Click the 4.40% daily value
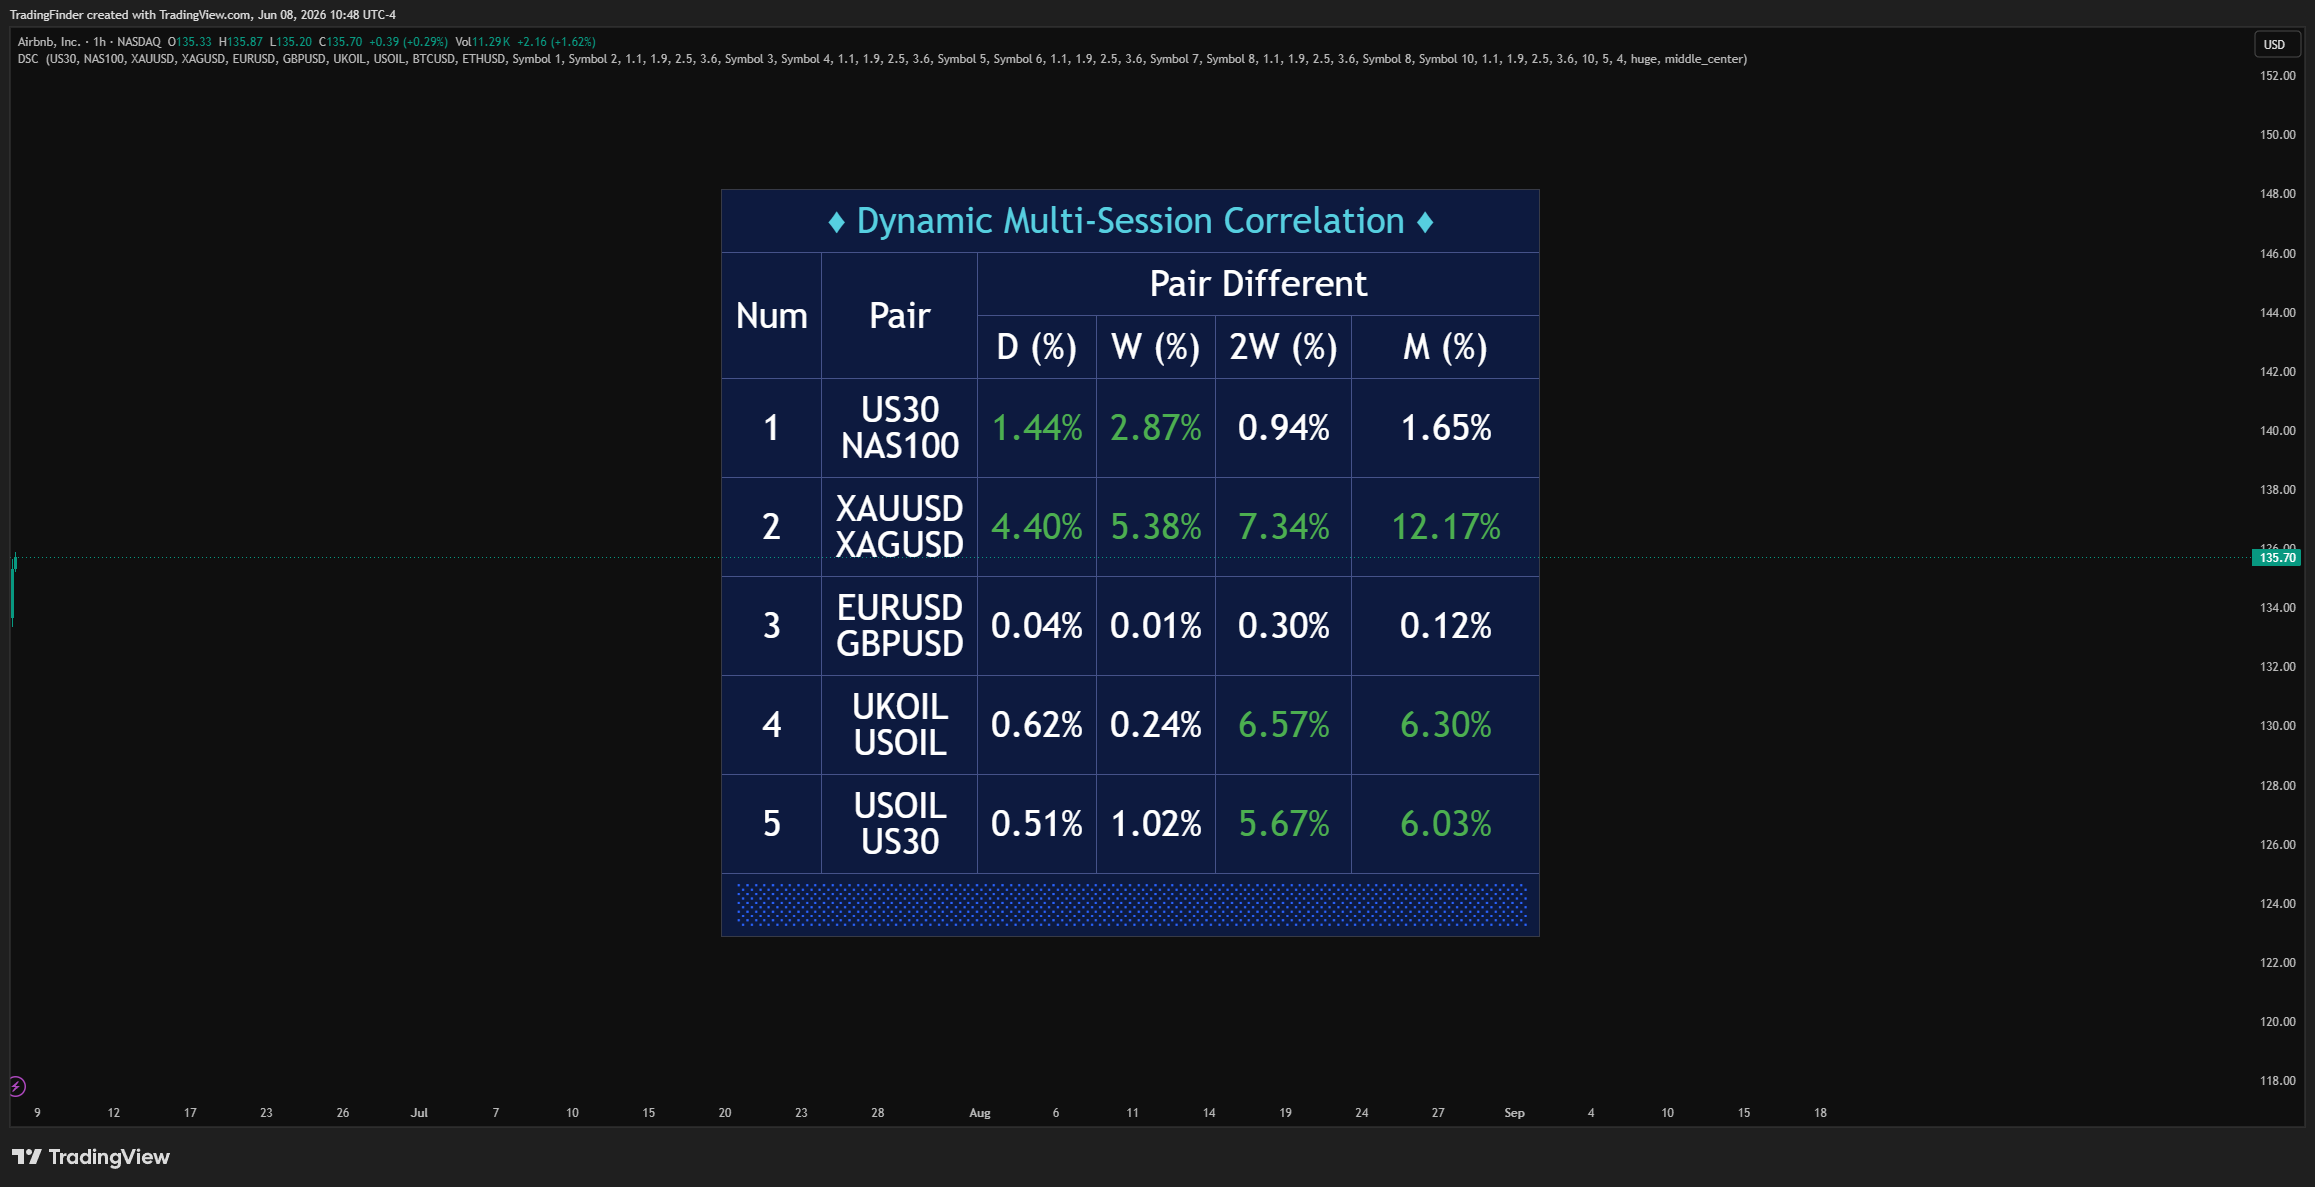2315x1187 pixels. [1037, 527]
